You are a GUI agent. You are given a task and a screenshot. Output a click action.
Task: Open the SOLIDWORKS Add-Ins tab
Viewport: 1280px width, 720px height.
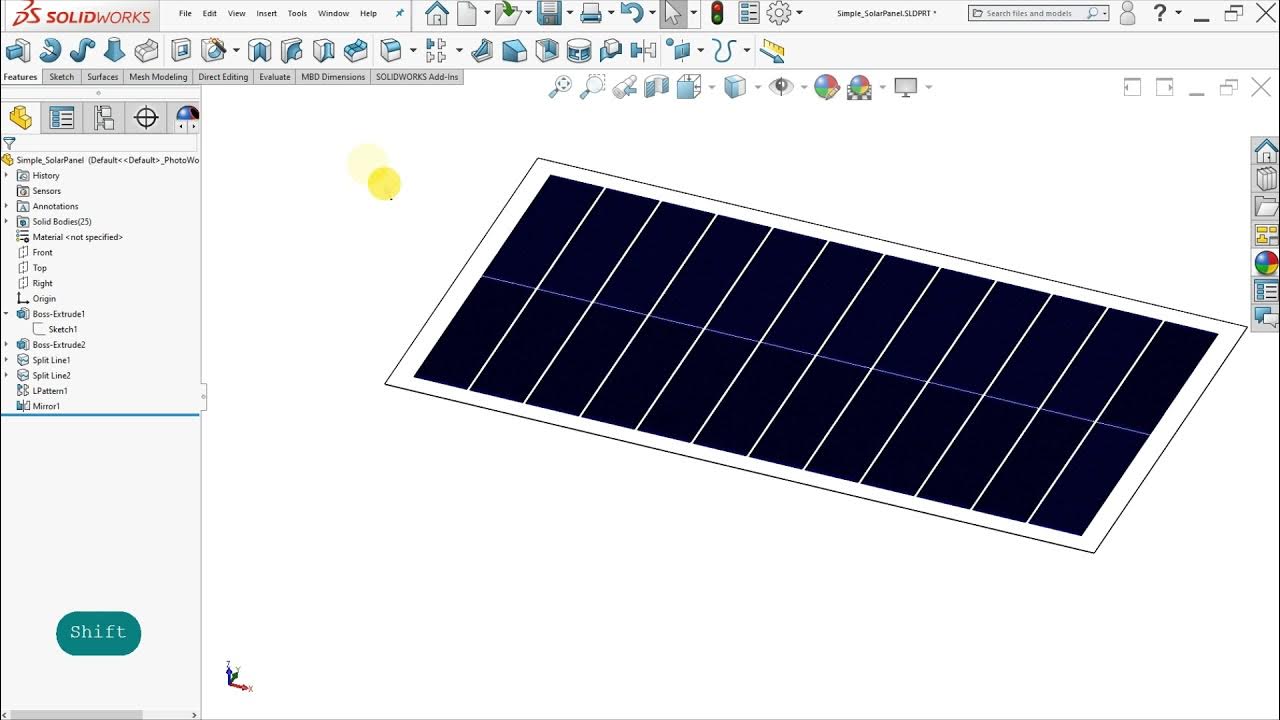[417, 77]
